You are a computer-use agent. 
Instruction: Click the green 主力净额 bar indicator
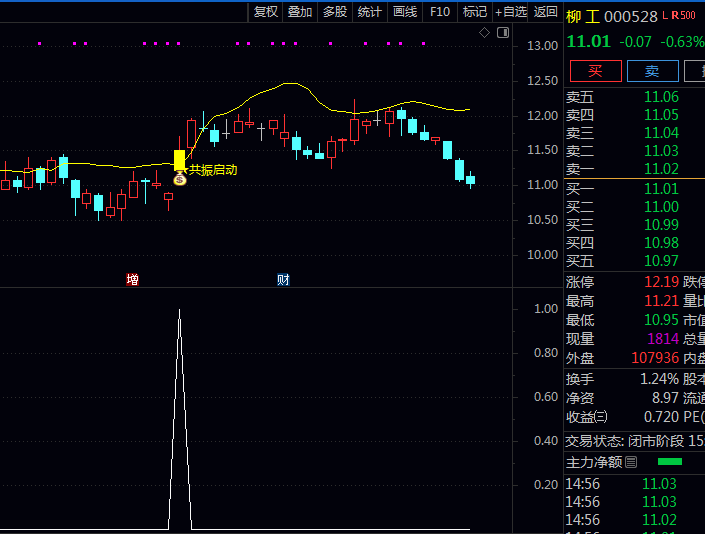click(x=670, y=462)
